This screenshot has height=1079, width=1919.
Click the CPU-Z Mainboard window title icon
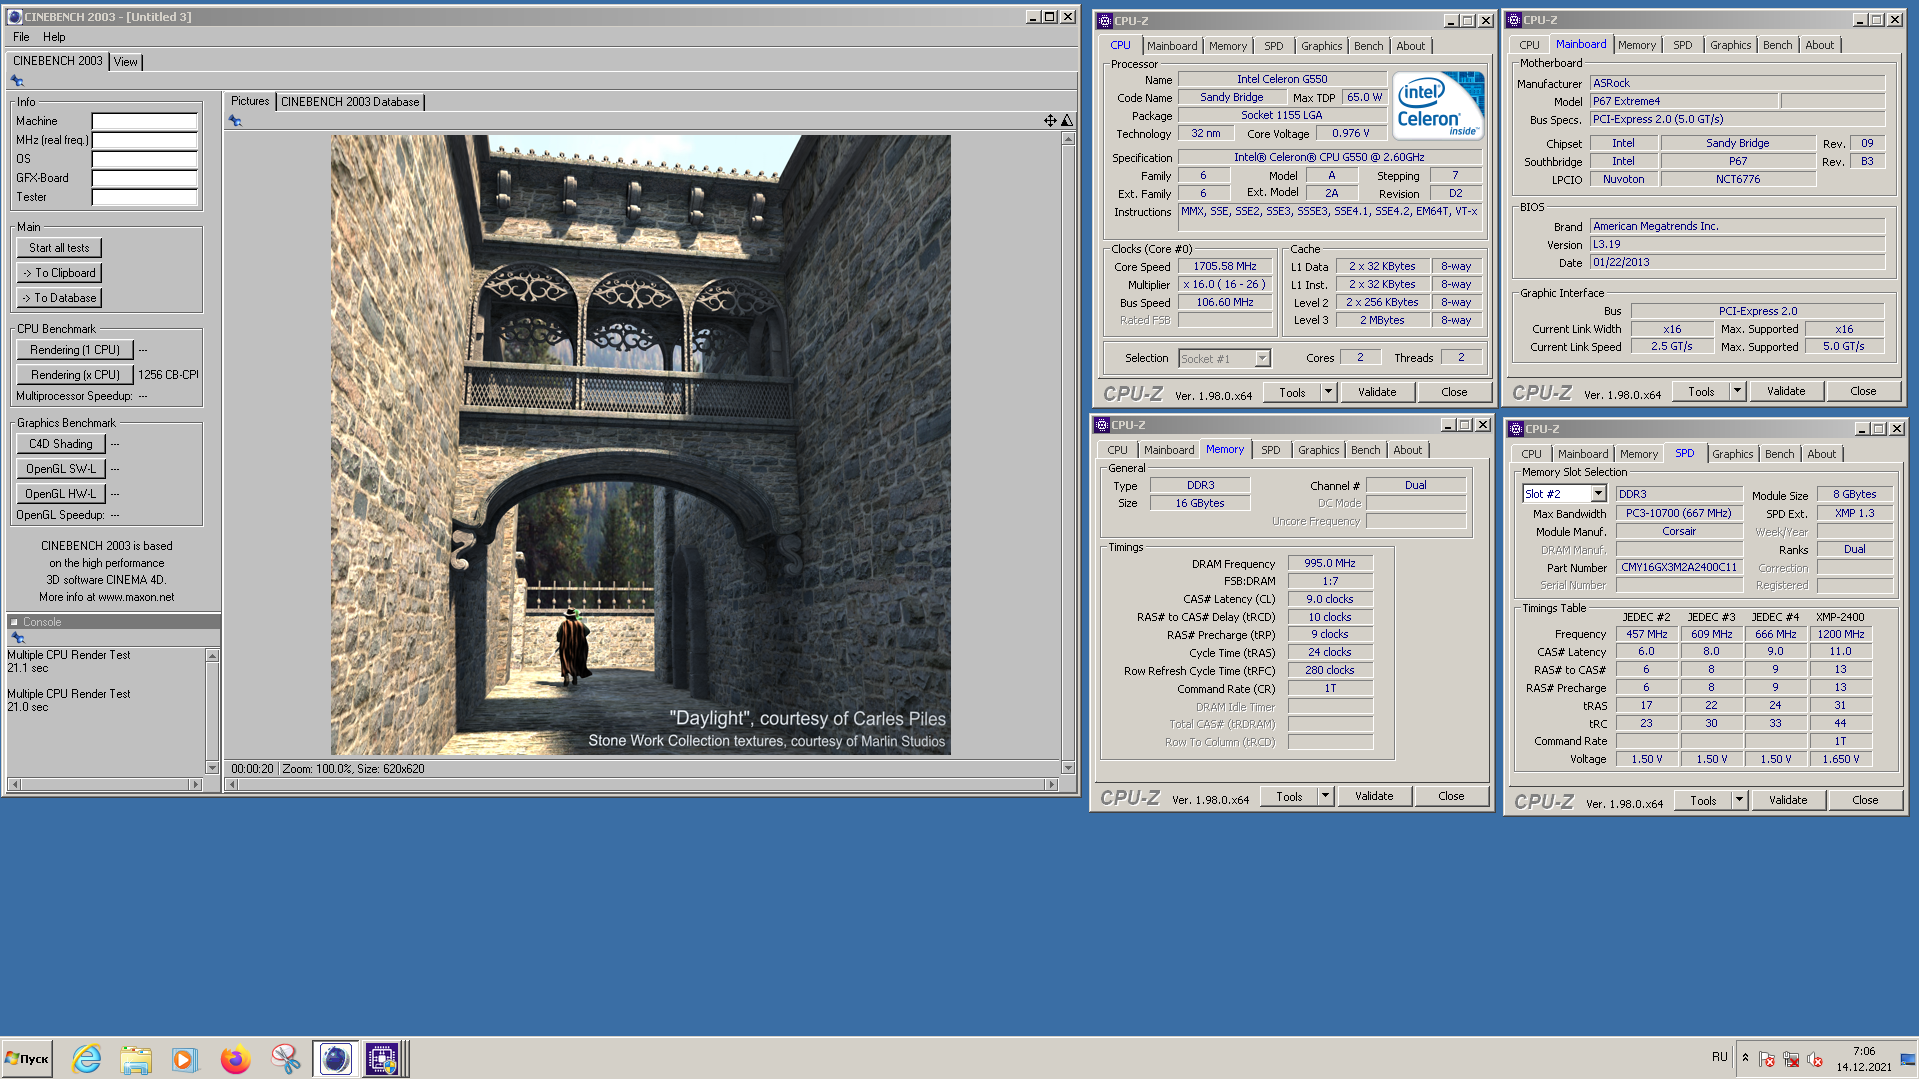point(1514,20)
